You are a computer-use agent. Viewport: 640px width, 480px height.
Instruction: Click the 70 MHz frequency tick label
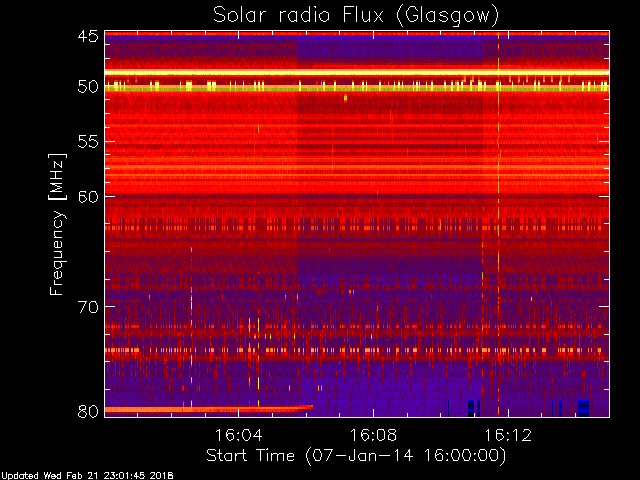pos(88,306)
